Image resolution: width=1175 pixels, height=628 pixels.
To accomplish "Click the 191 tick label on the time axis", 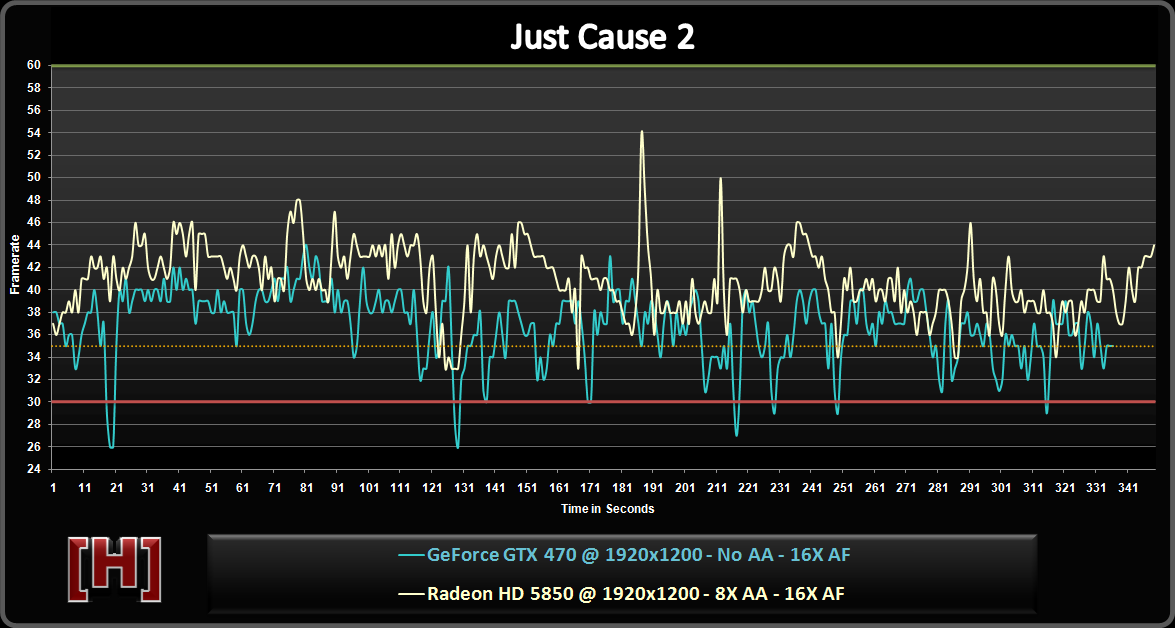I will click(653, 488).
